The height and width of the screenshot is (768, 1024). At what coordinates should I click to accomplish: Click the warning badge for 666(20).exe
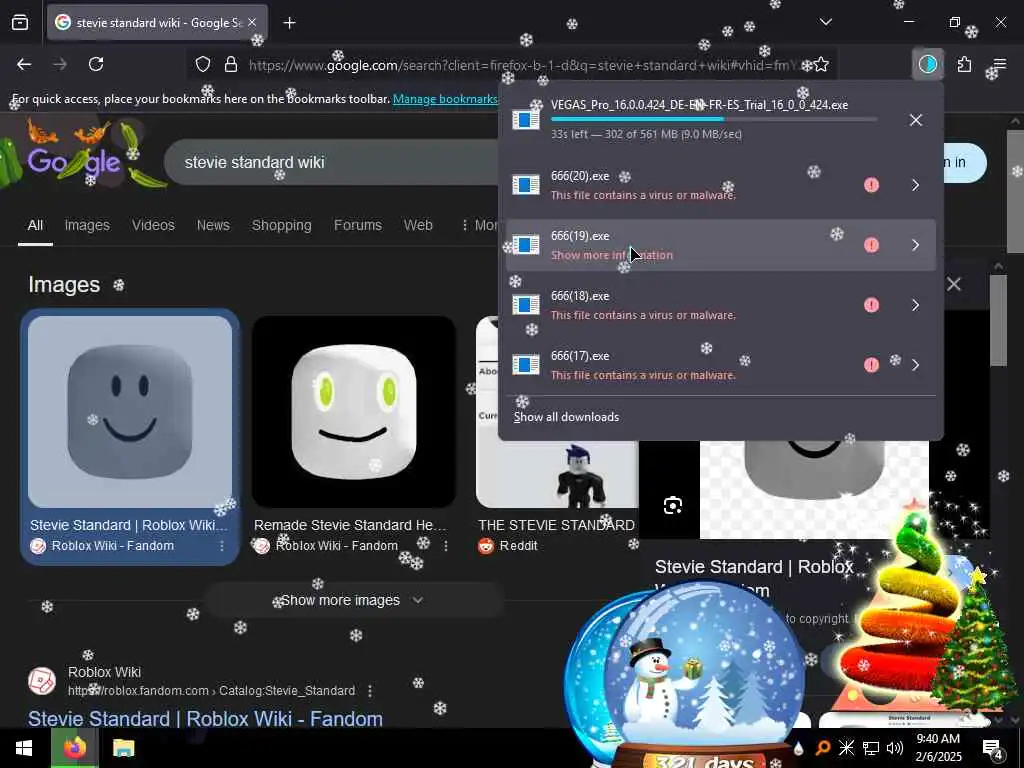coord(871,185)
